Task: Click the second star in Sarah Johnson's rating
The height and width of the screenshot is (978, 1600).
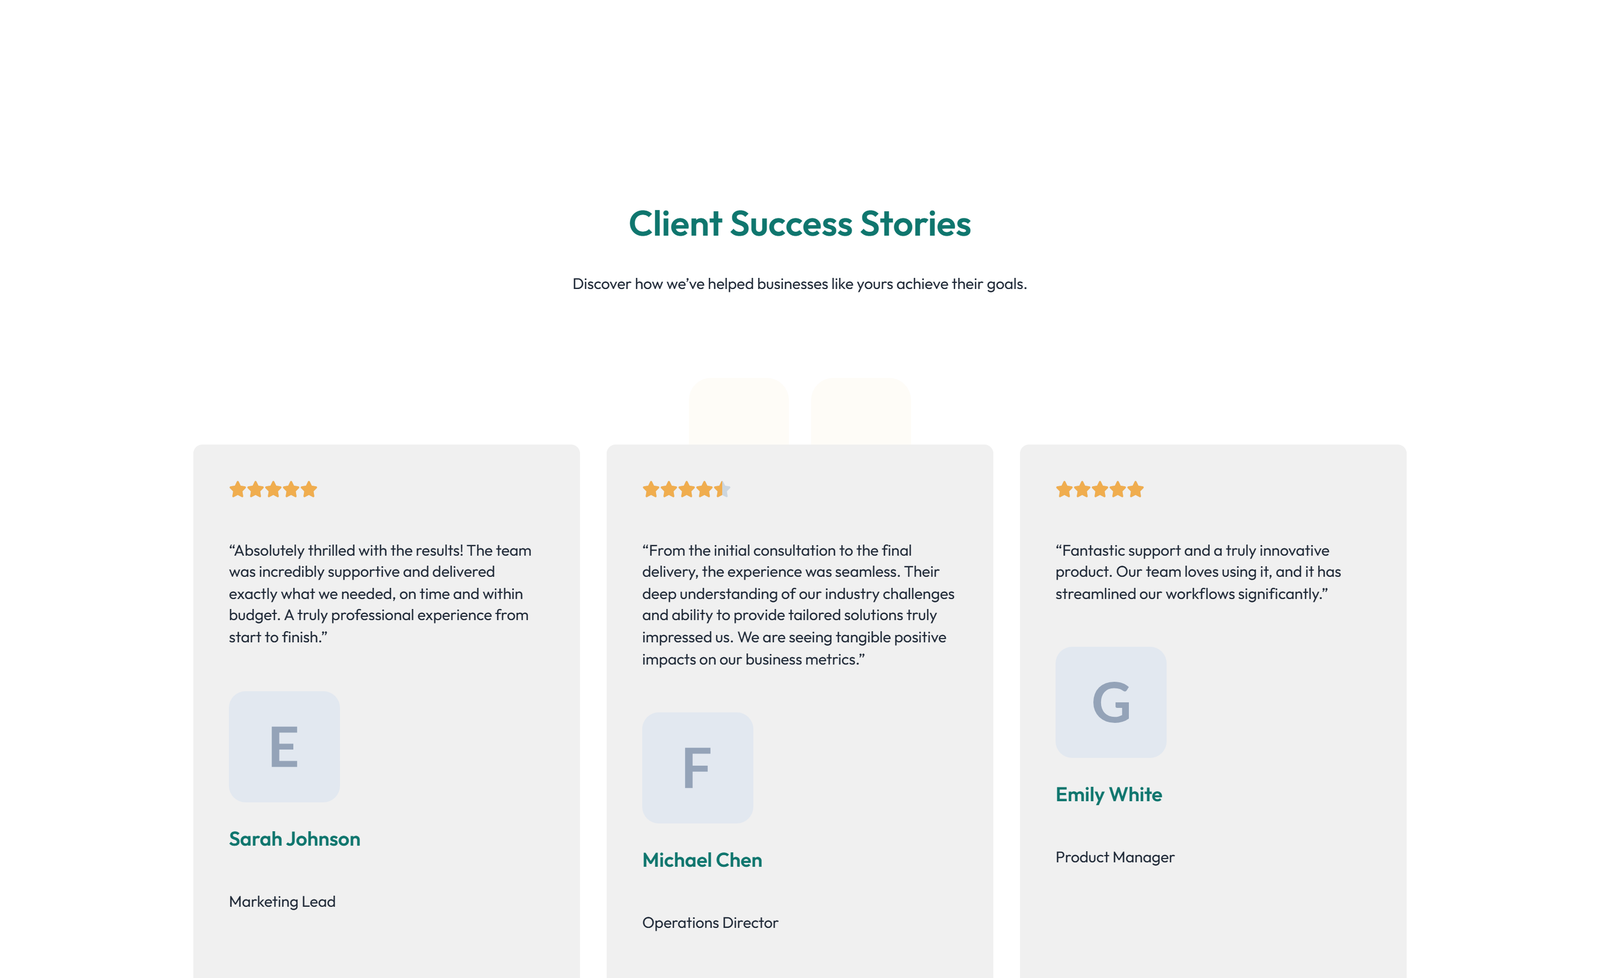Action: tap(255, 489)
